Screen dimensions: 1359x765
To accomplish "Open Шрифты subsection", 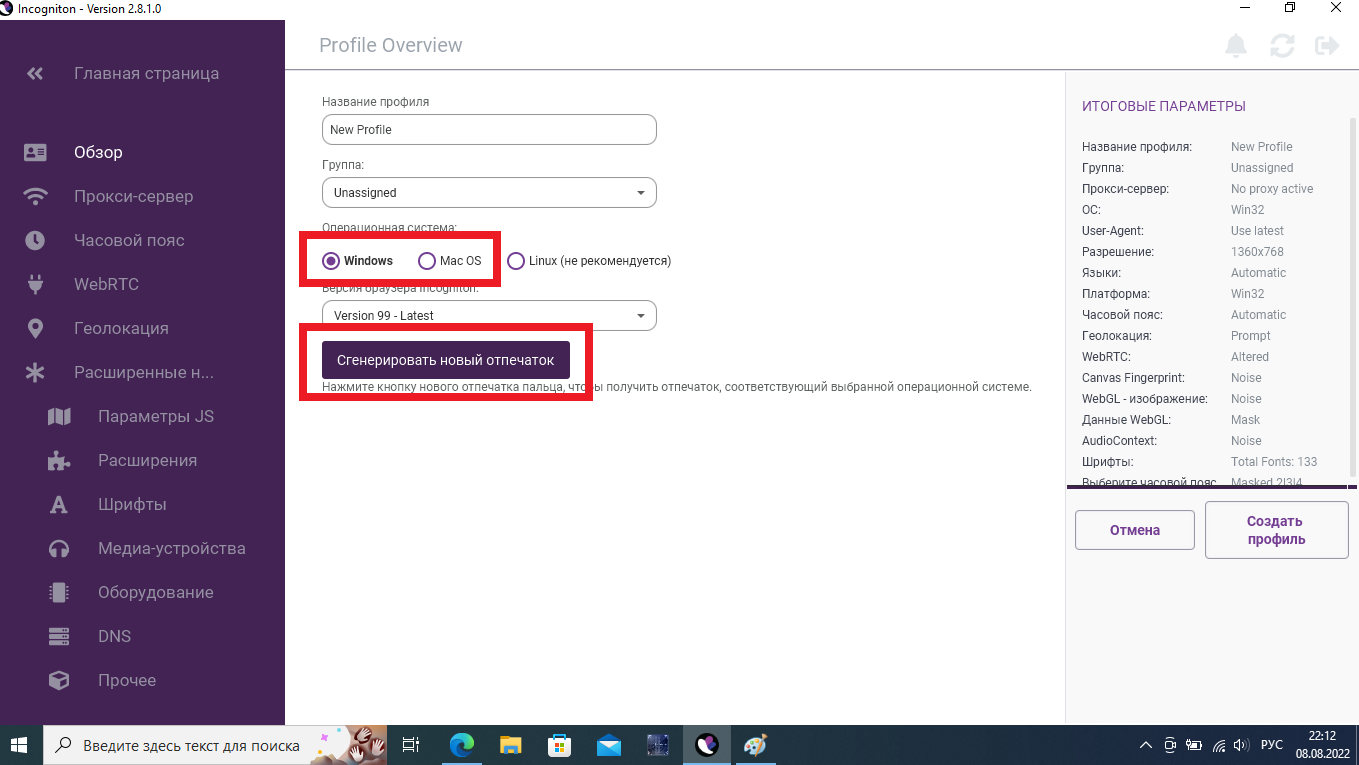I will point(132,504).
